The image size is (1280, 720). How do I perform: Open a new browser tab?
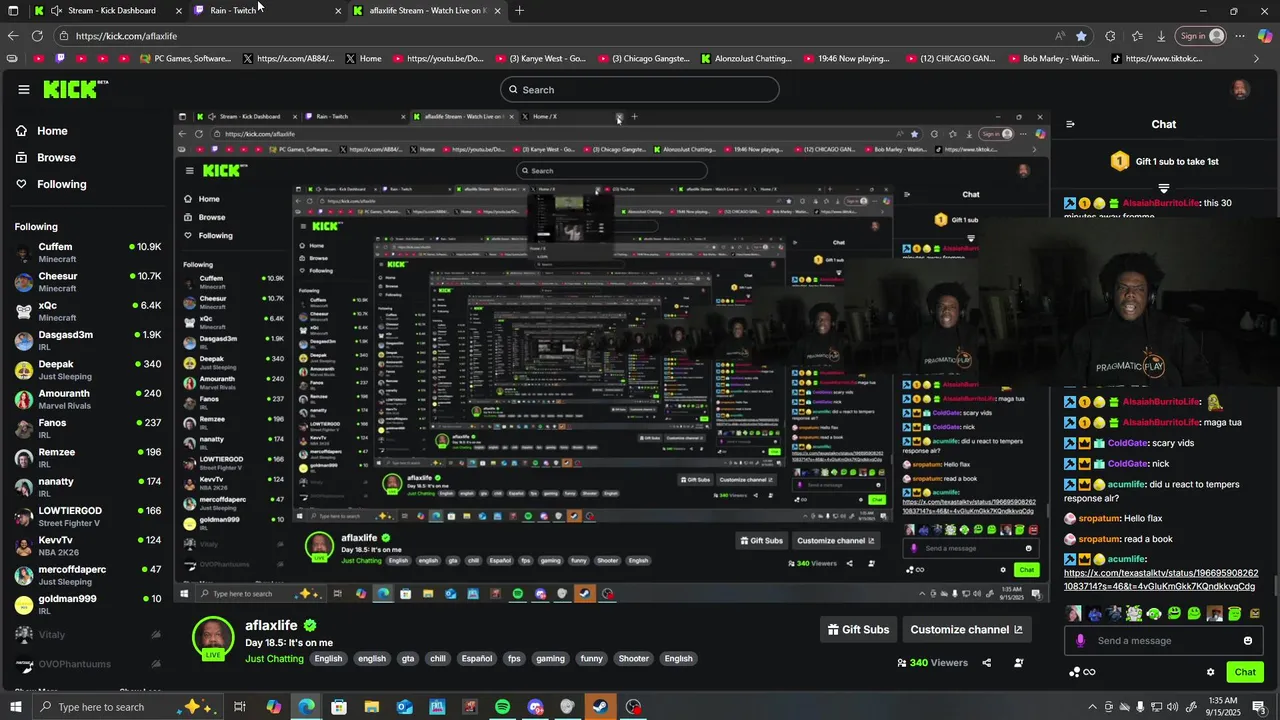click(x=519, y=11)
